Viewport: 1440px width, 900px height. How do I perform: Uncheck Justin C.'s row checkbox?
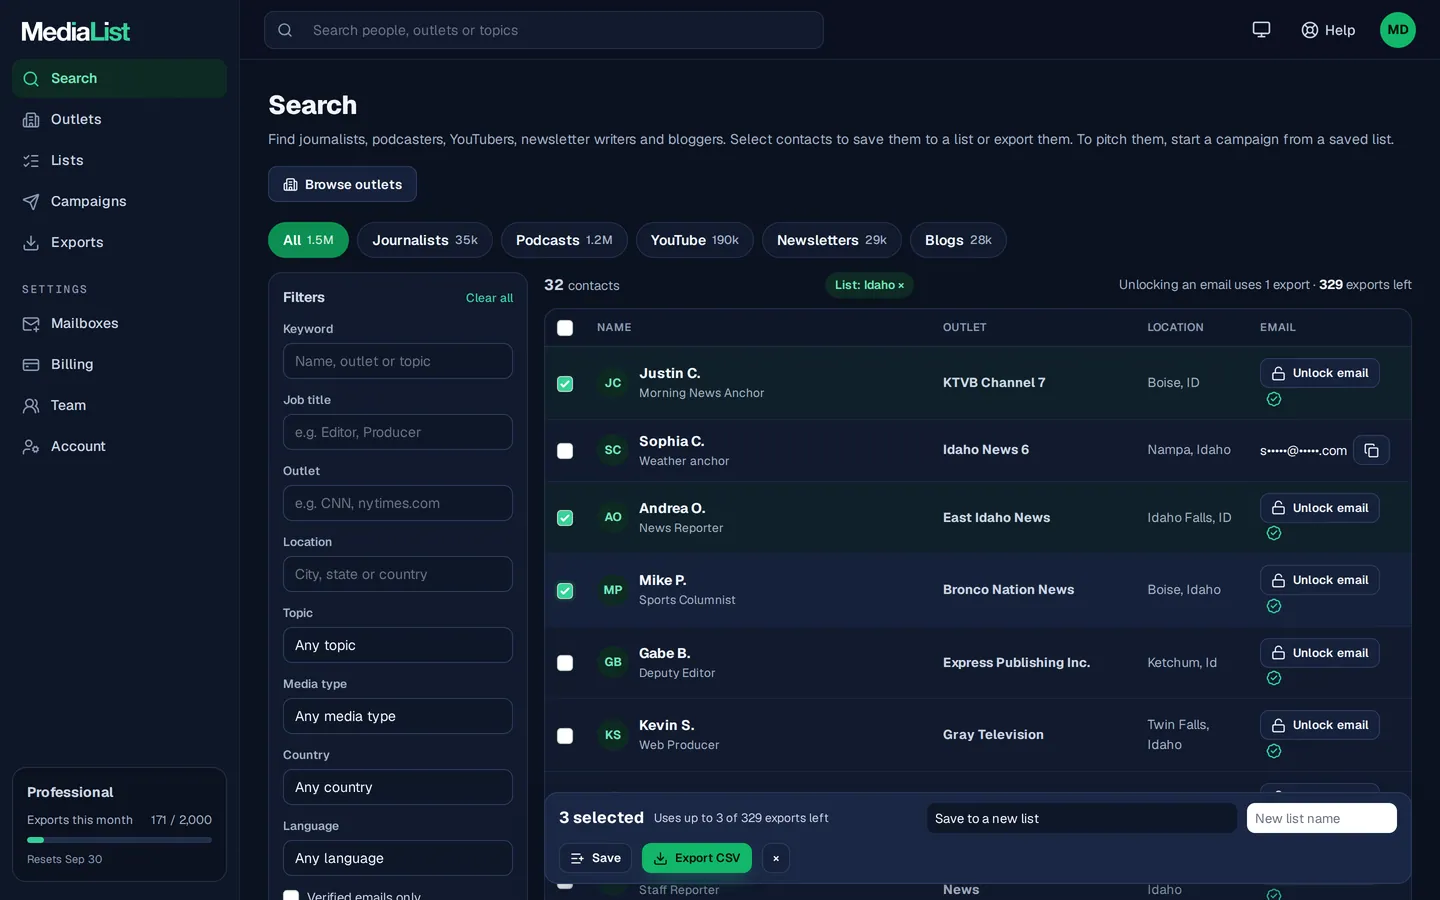tap(565, 384)
